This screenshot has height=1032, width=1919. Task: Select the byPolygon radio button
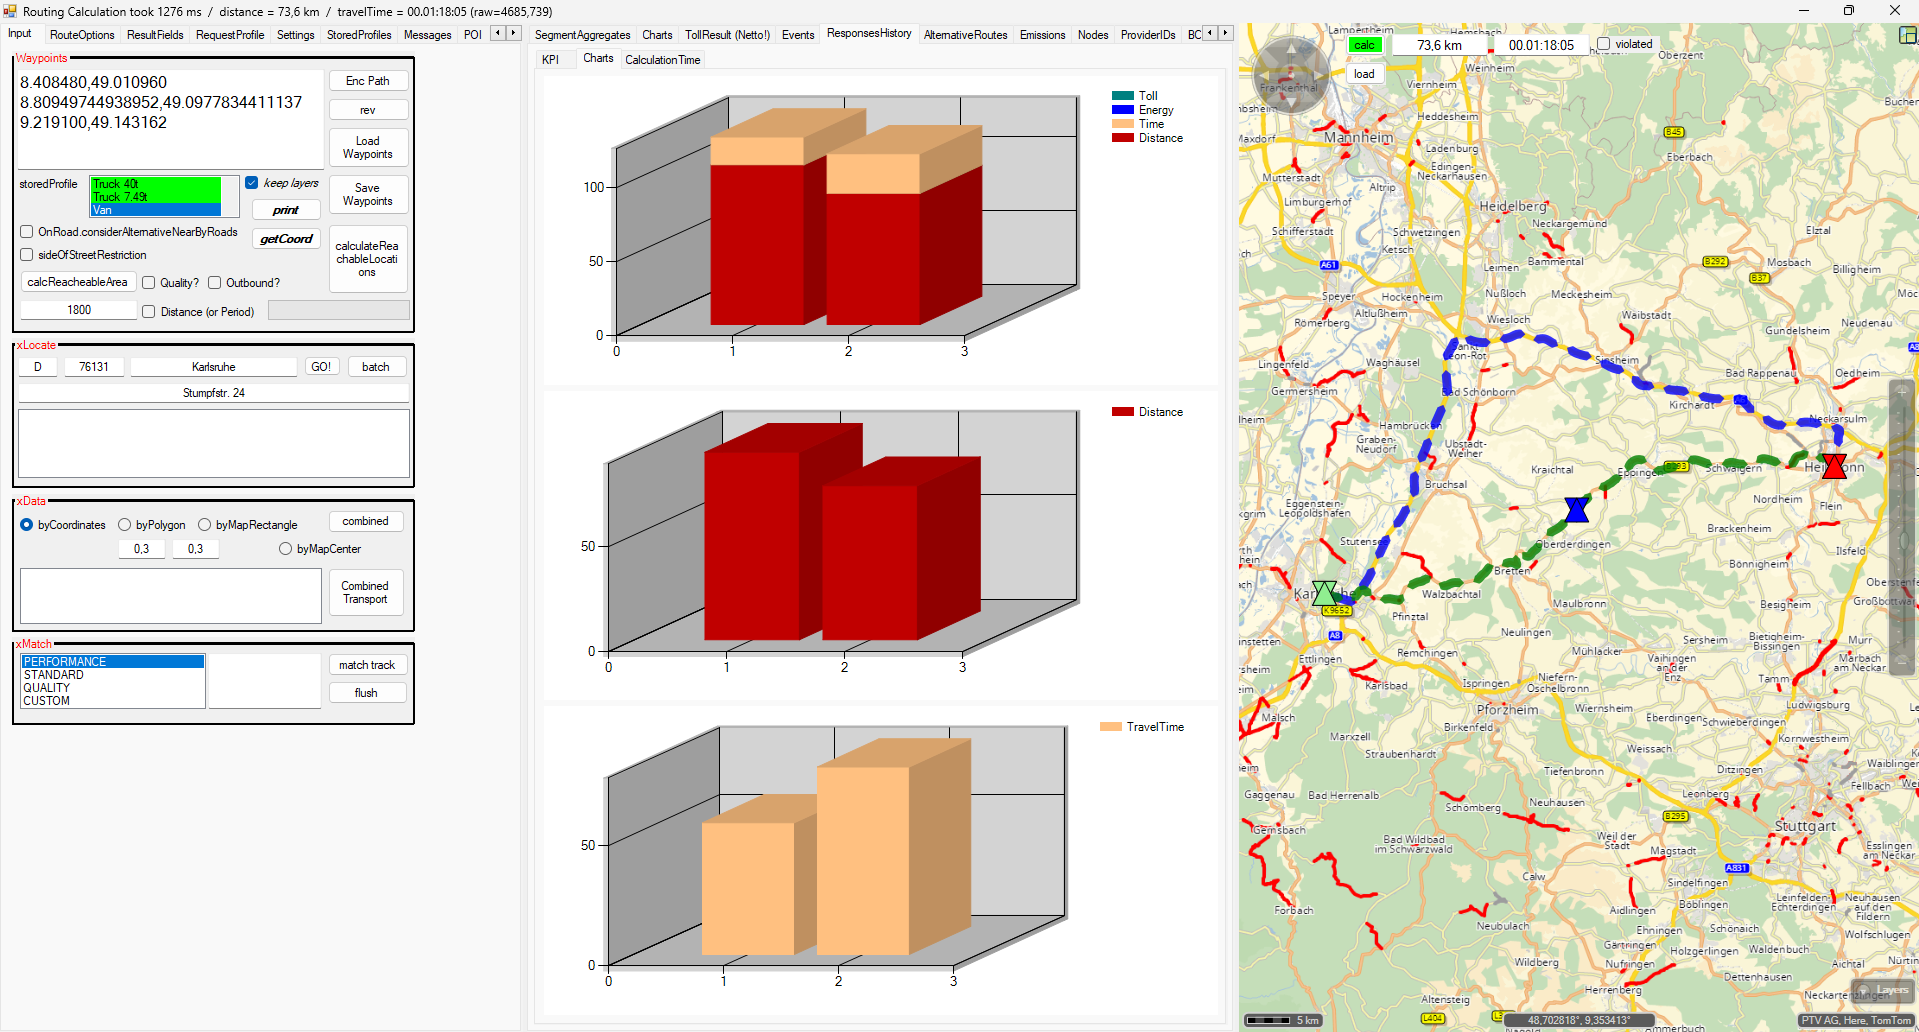click(125, 525)
